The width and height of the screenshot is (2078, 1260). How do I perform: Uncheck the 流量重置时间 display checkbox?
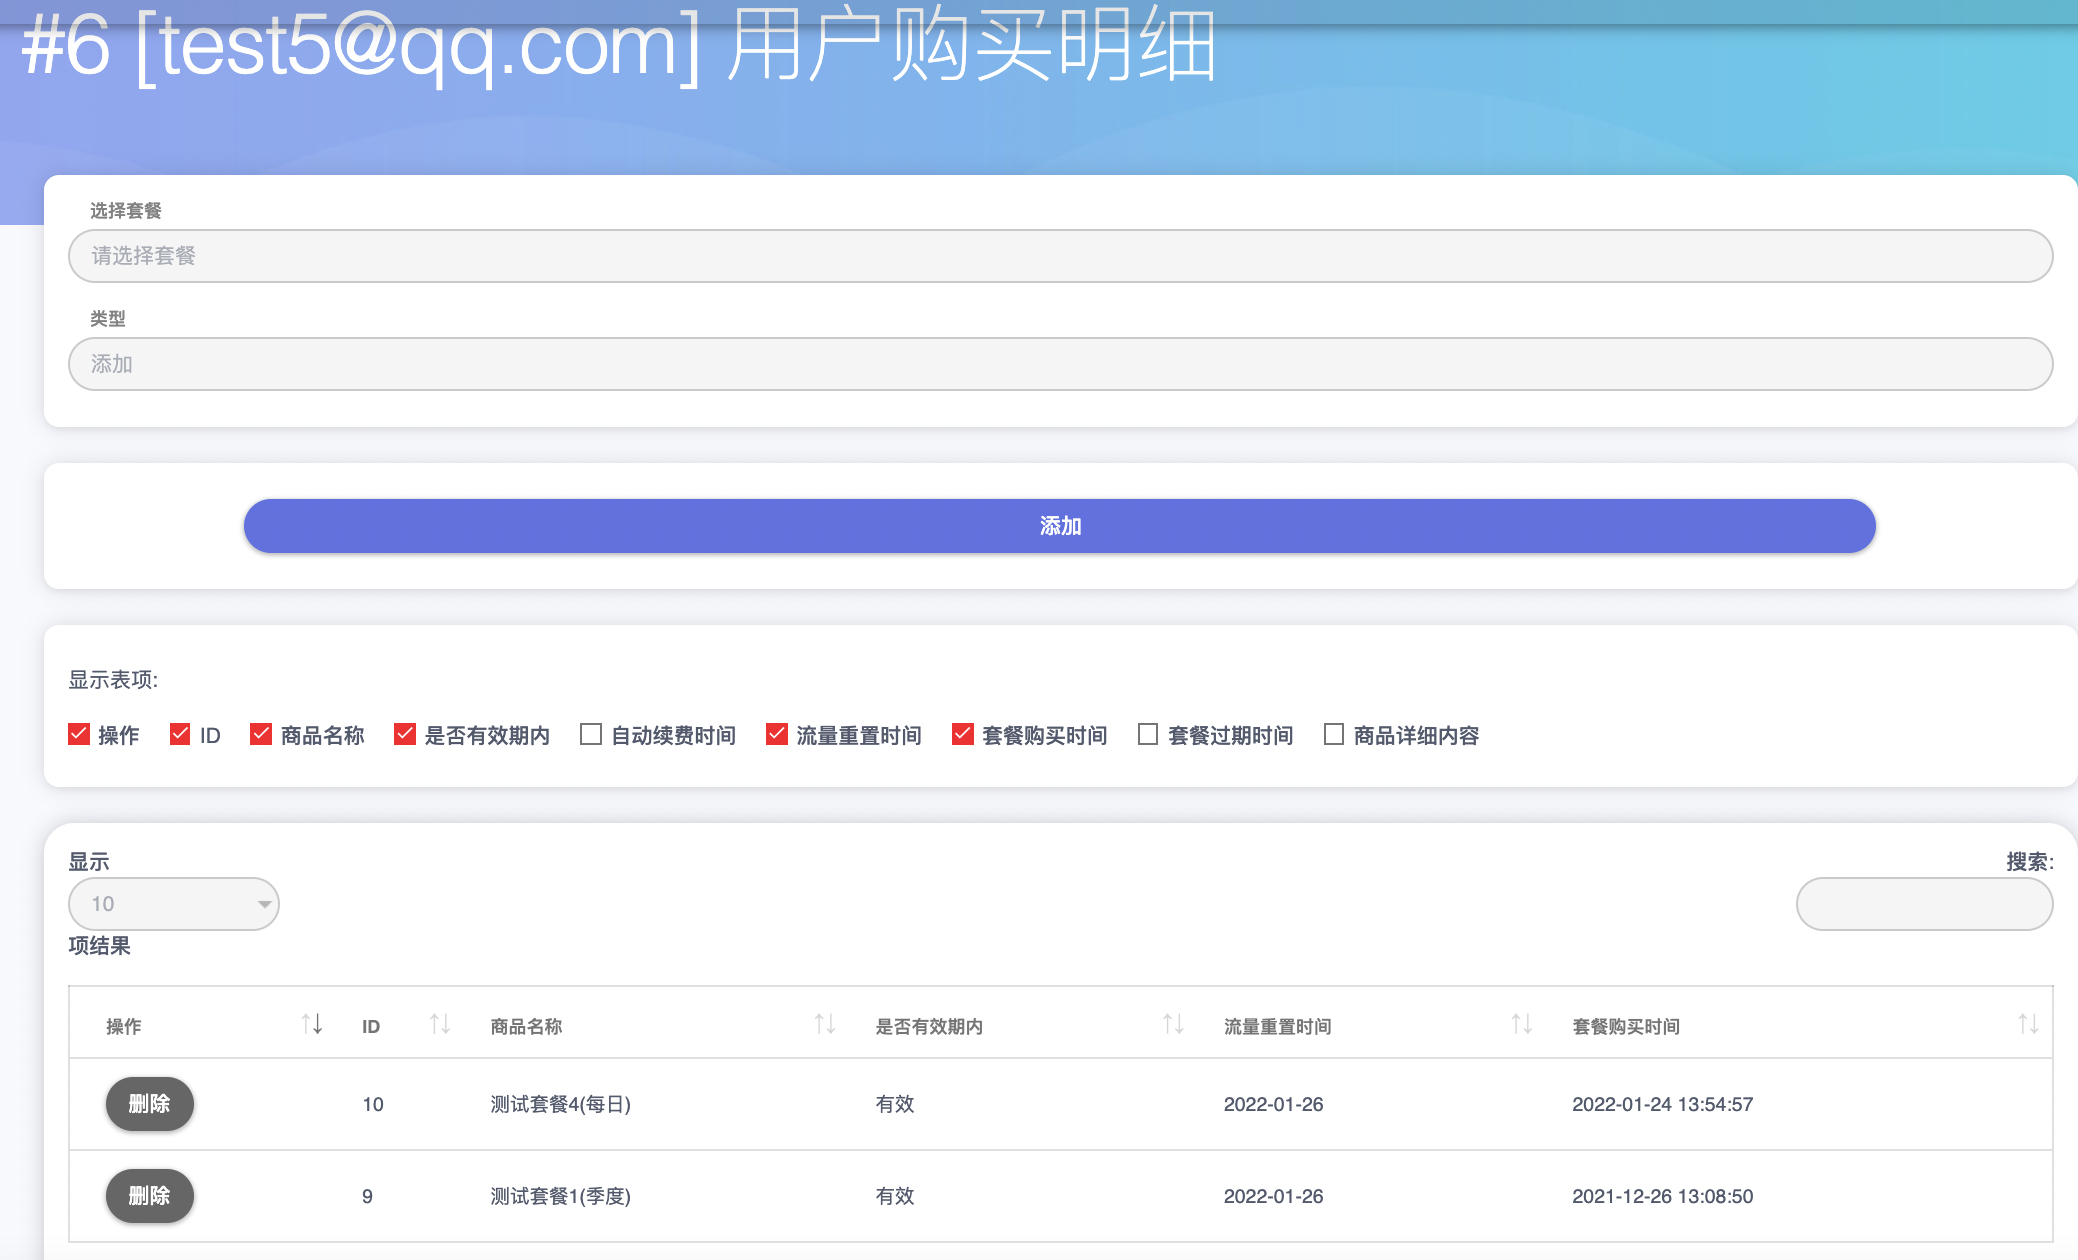point(776,734)
